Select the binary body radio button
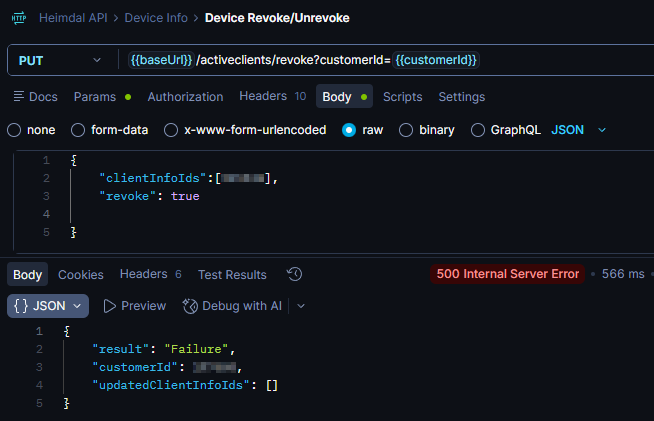 (x=406, y=130)
